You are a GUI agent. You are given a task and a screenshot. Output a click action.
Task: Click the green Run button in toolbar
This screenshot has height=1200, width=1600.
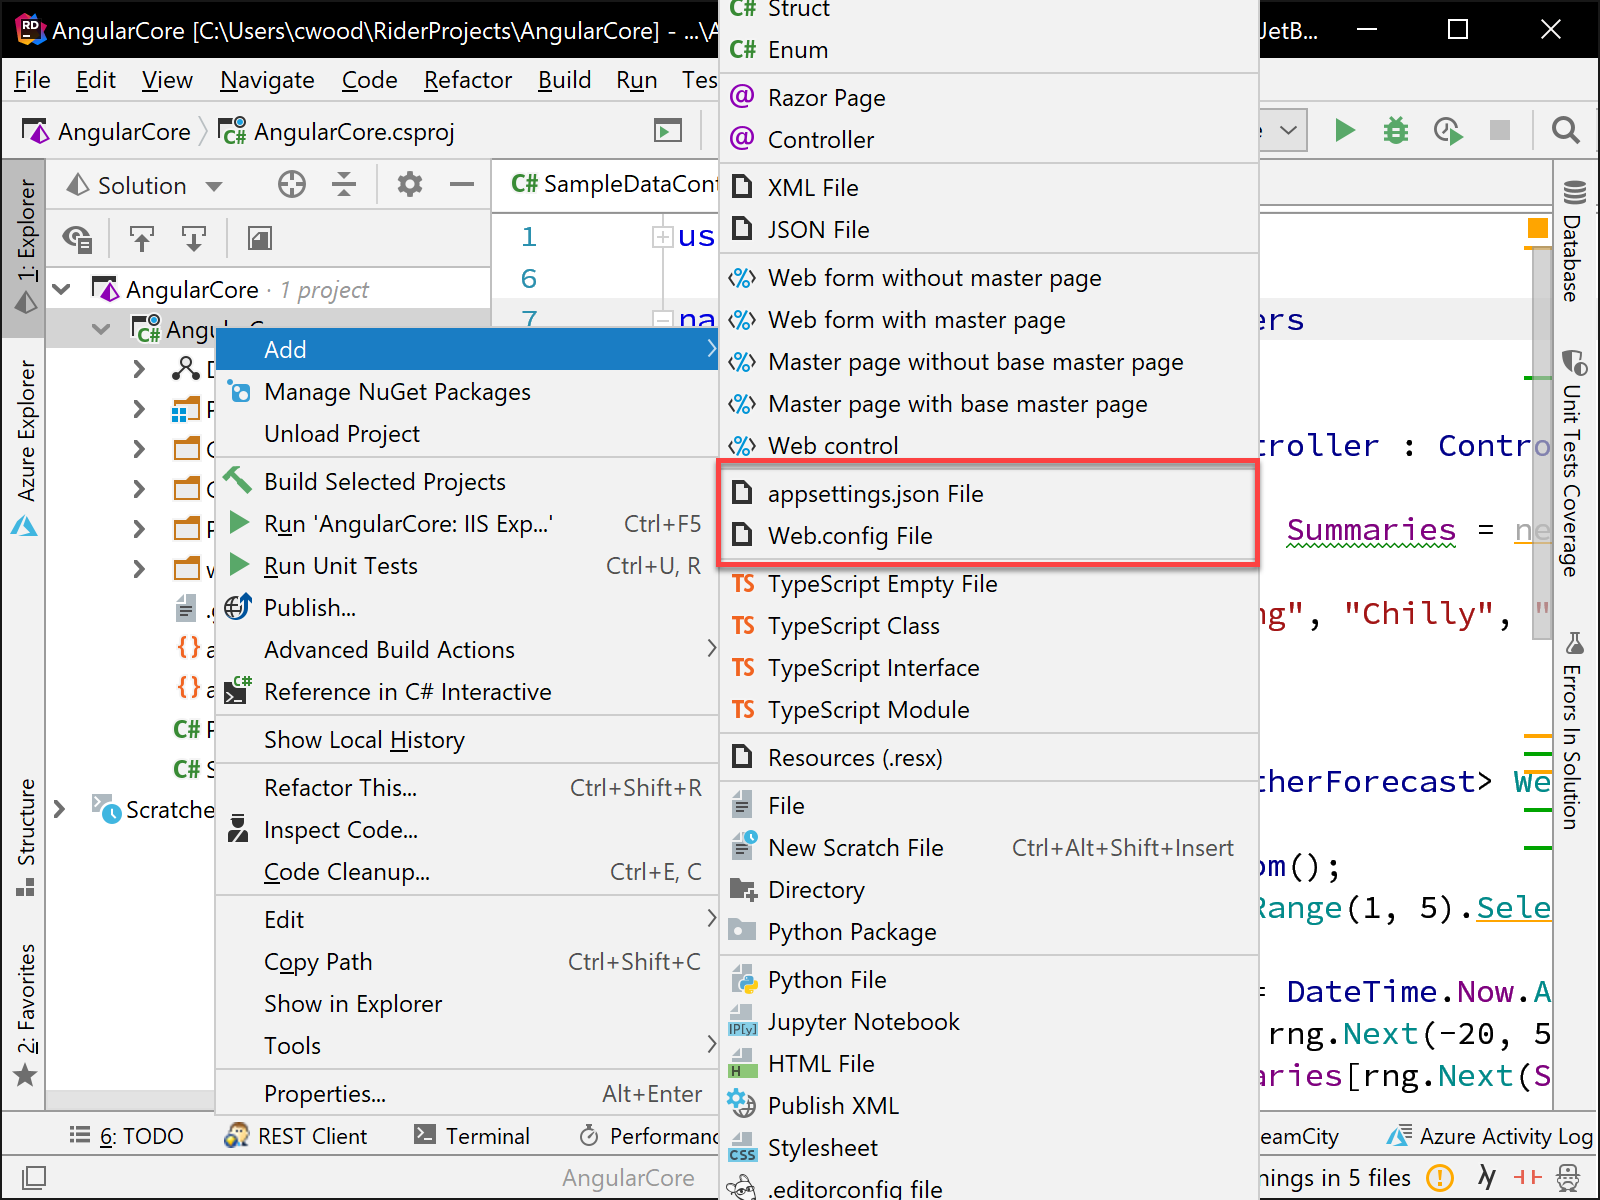coord(1345,130)
